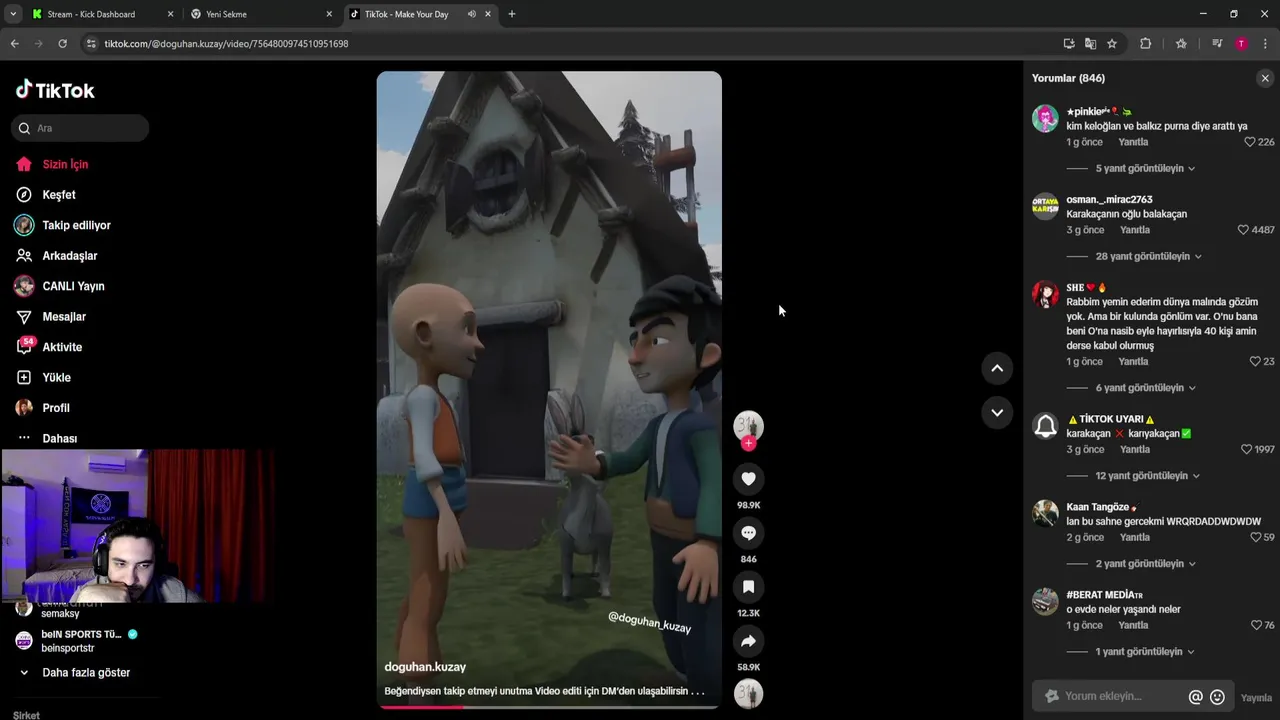Reply to #BERAT MEDİA with Yanıtla
Viewport: 1280px width, 720px height.
1133,626
